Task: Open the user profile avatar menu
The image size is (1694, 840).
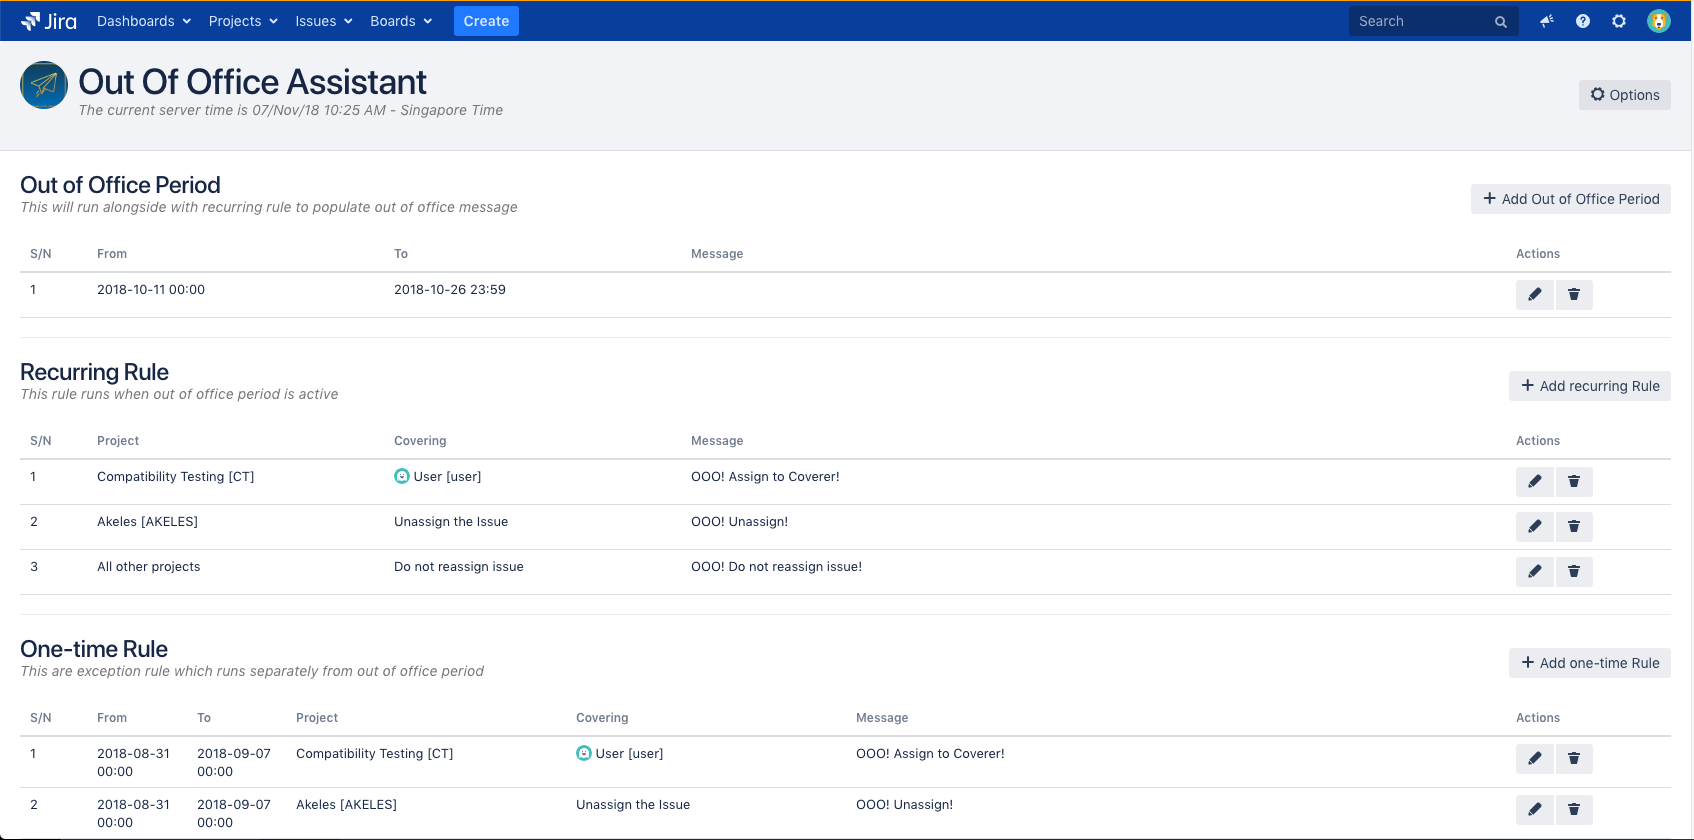Action: click(x=1658, y=21)
